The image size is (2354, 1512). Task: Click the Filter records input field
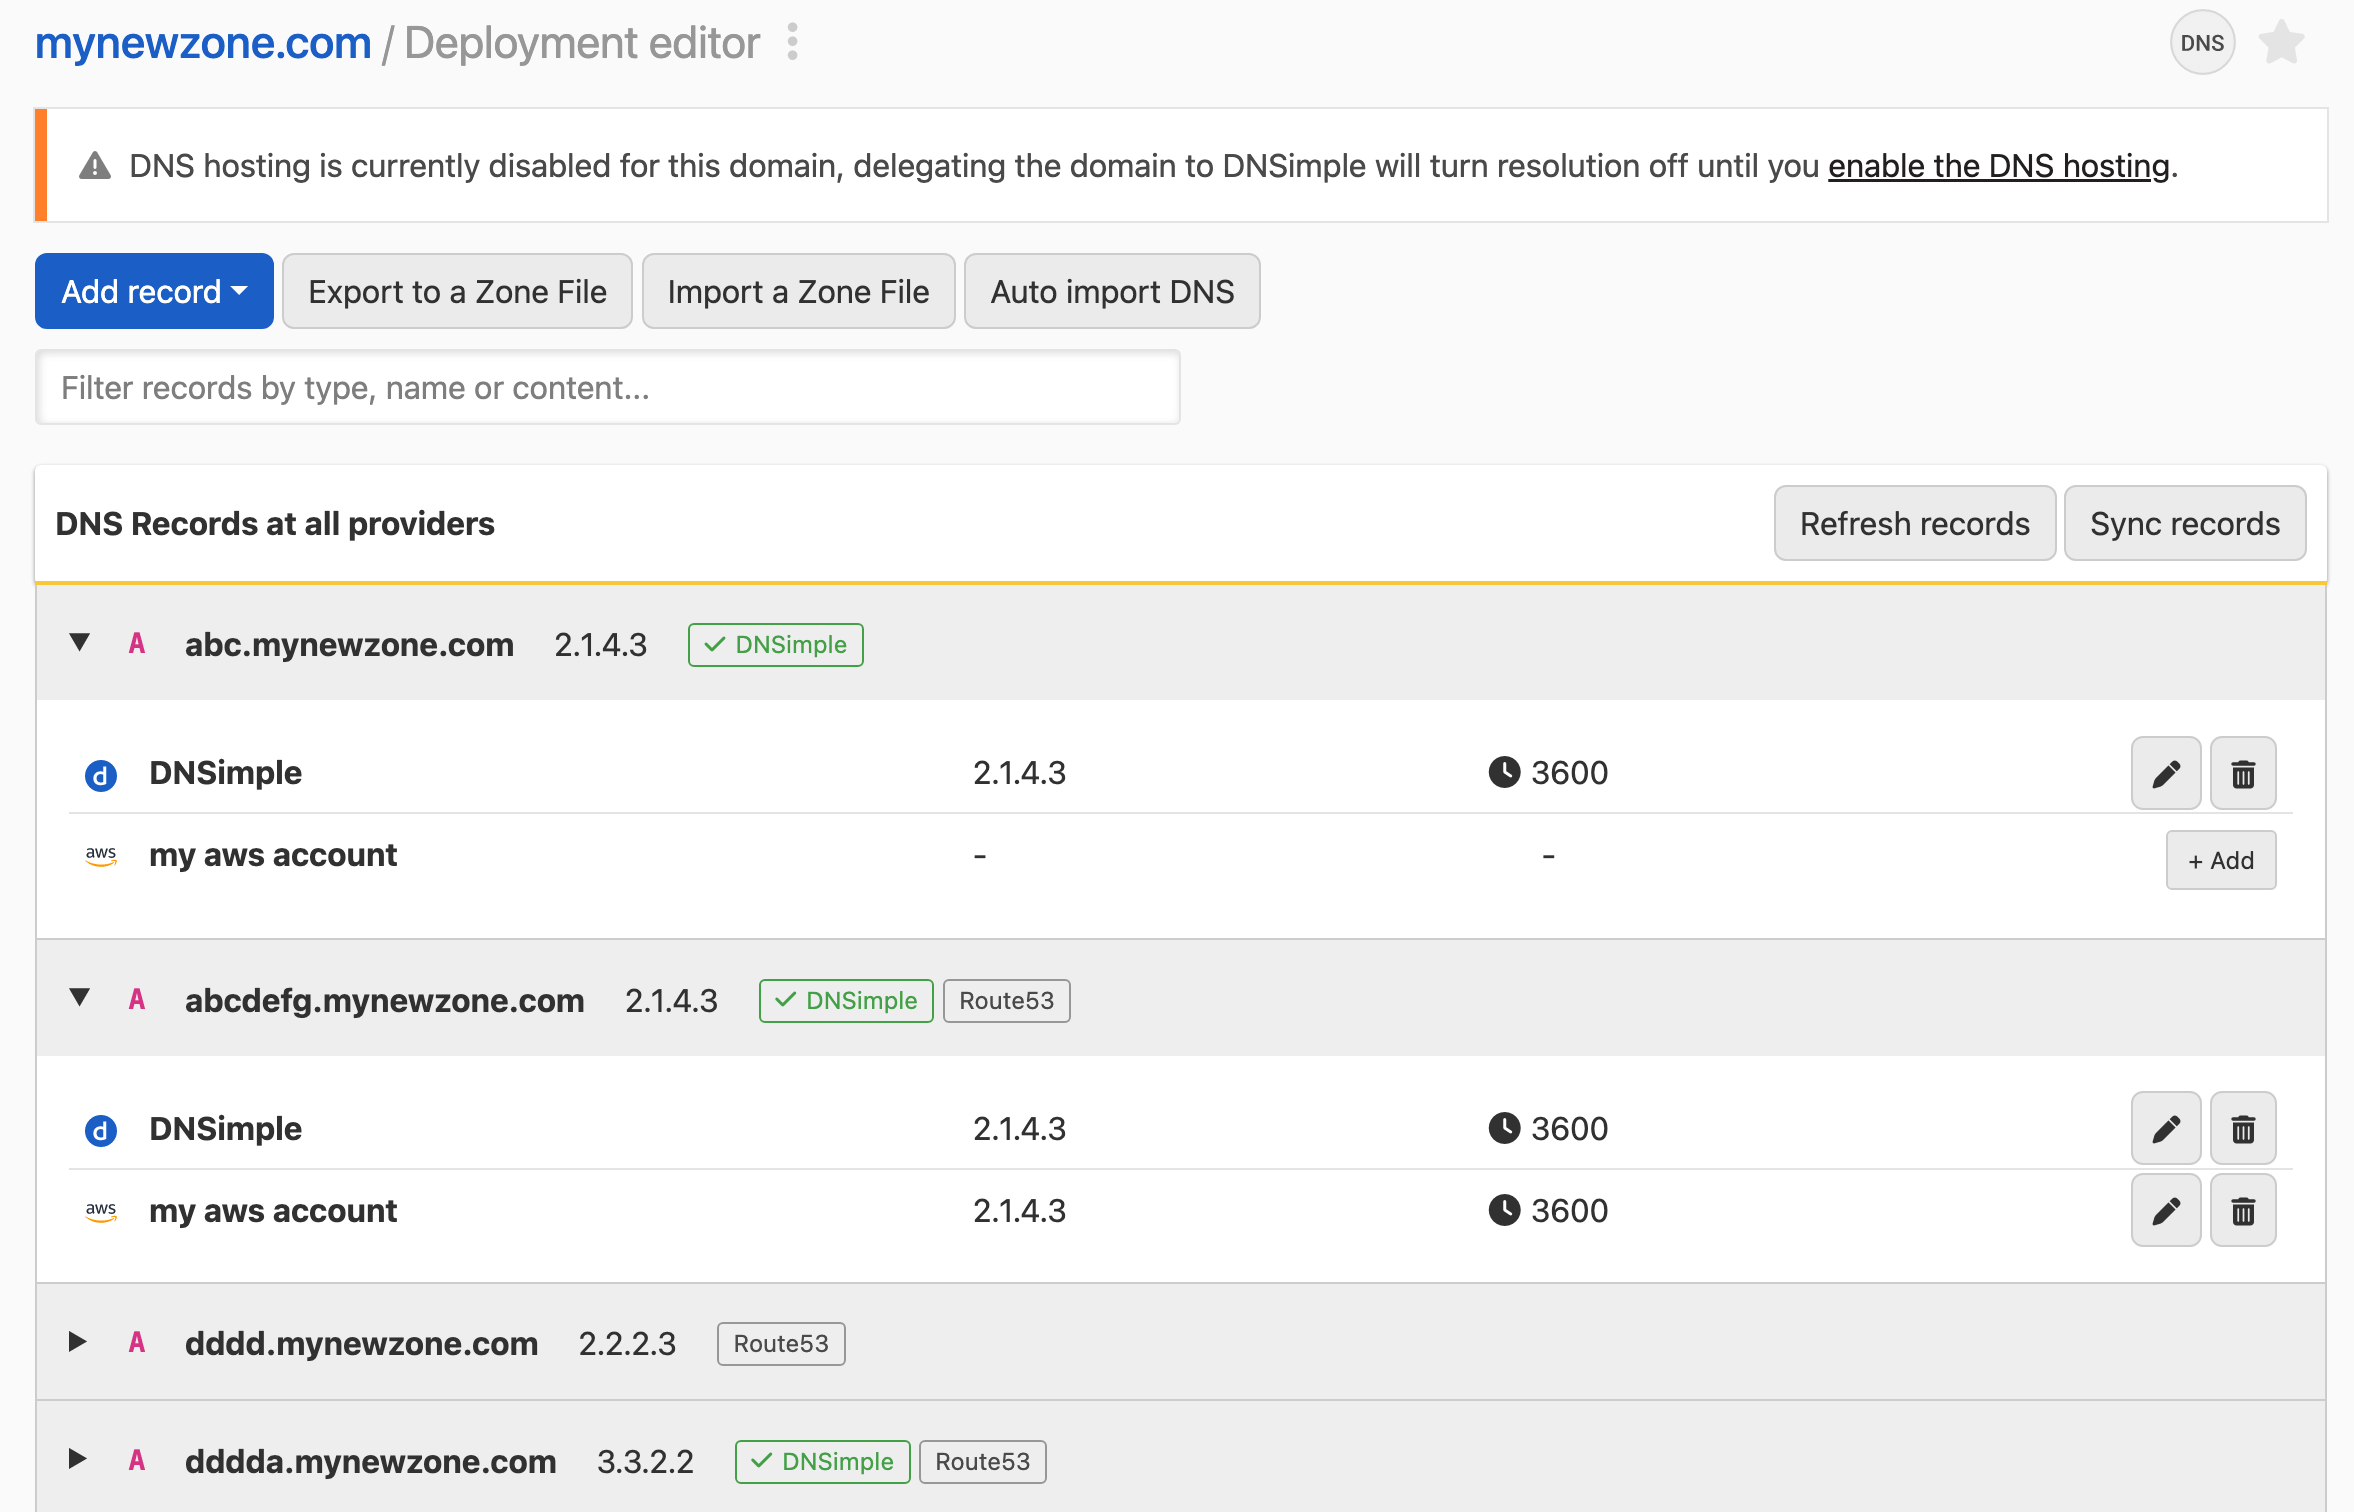pyautogui.click(x=607, y=388)
